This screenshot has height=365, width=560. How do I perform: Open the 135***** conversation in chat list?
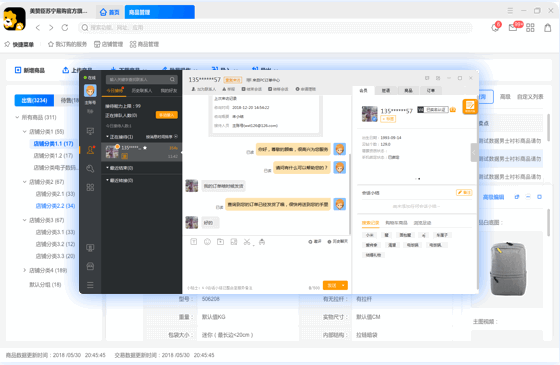(141, 152)
